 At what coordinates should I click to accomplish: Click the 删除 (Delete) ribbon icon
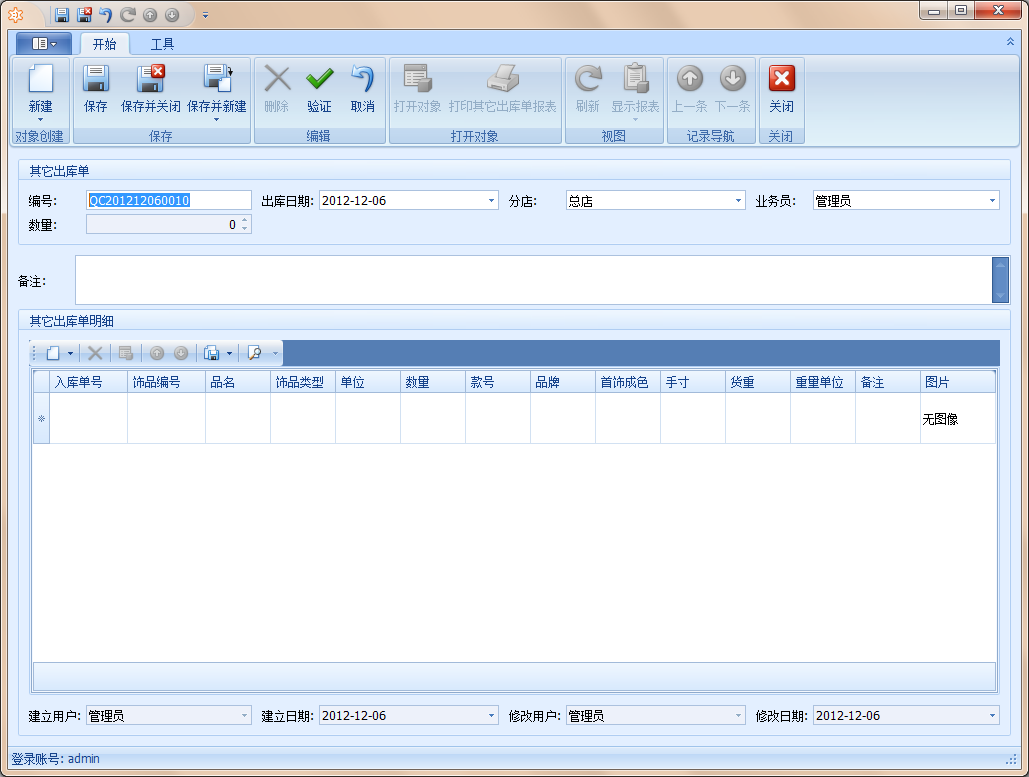point(277,79)
